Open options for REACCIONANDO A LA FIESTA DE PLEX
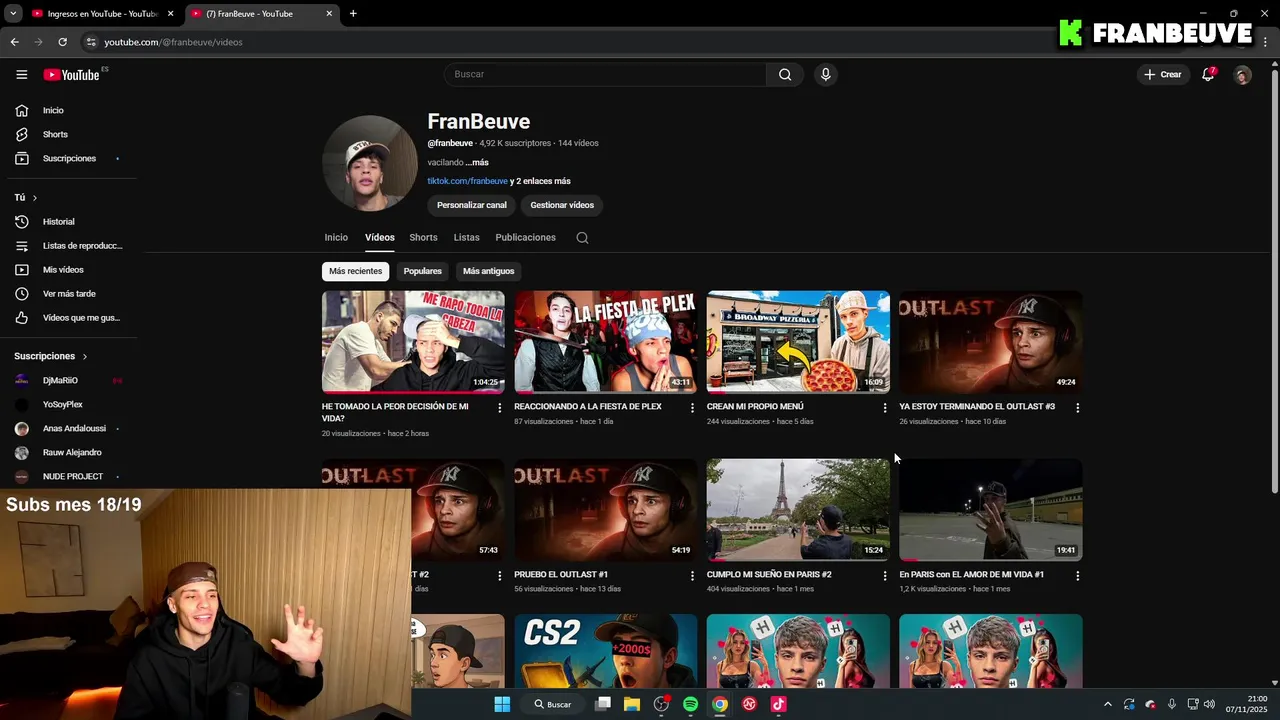1280x720 pixels. pos(692,407)
